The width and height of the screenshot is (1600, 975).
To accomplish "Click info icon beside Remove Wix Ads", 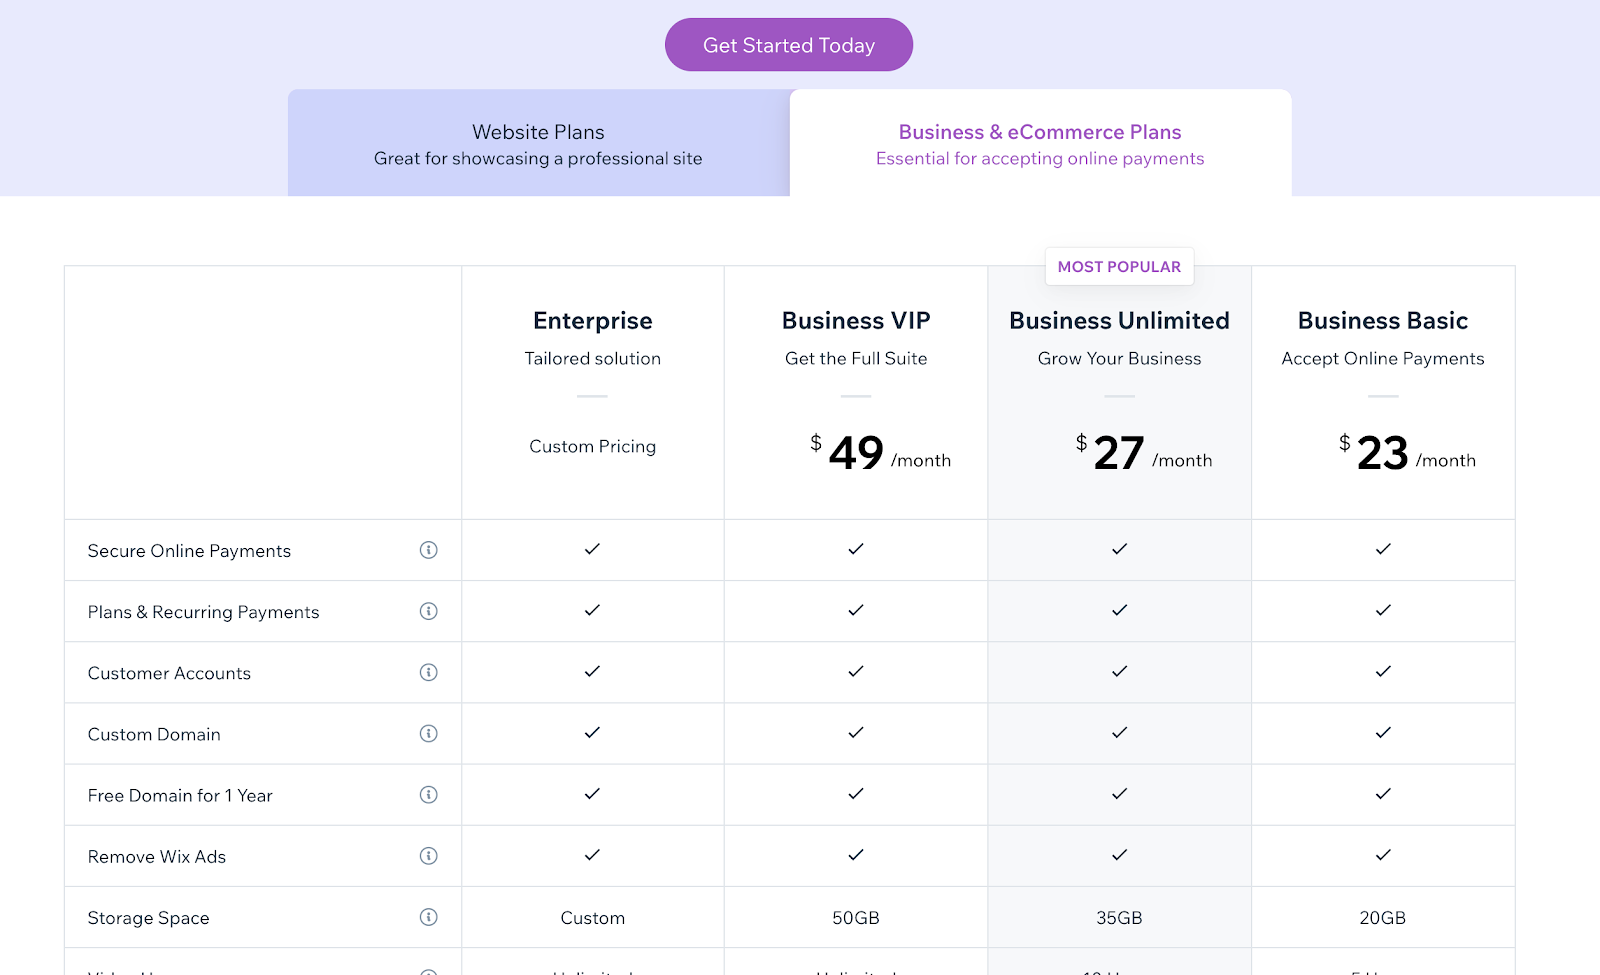I will (429, 856).
